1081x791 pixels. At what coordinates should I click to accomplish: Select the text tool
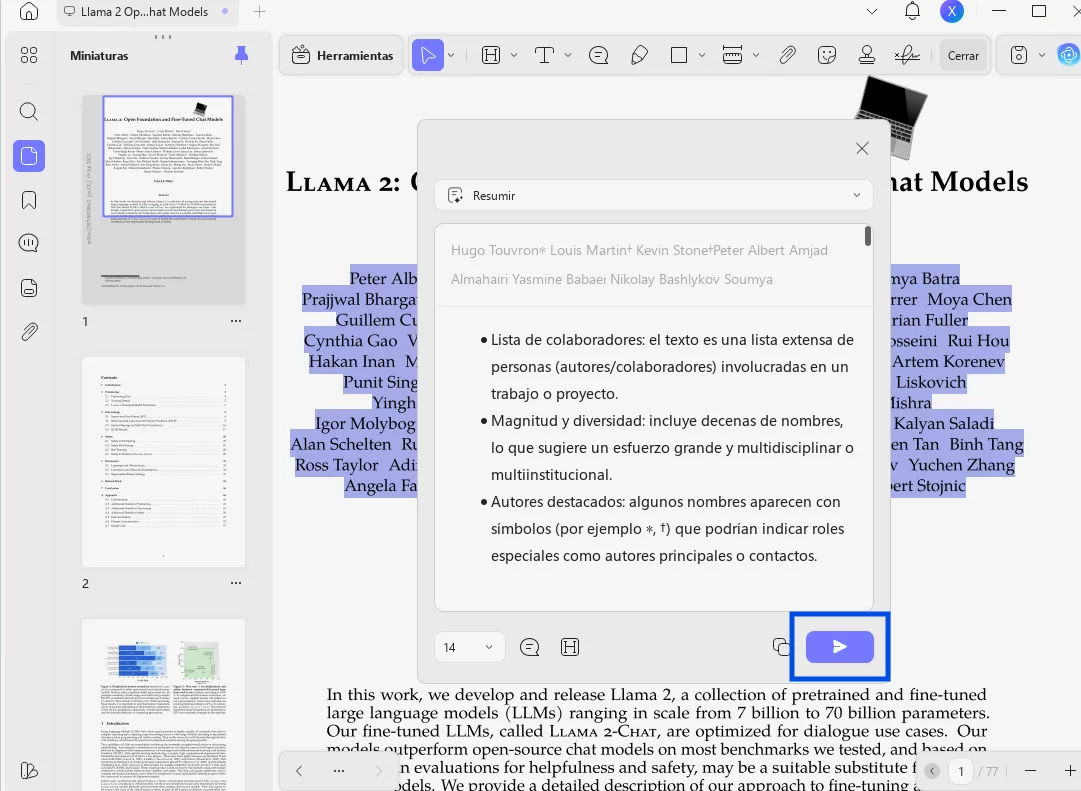pyautogui.click(x=545, y=55)
